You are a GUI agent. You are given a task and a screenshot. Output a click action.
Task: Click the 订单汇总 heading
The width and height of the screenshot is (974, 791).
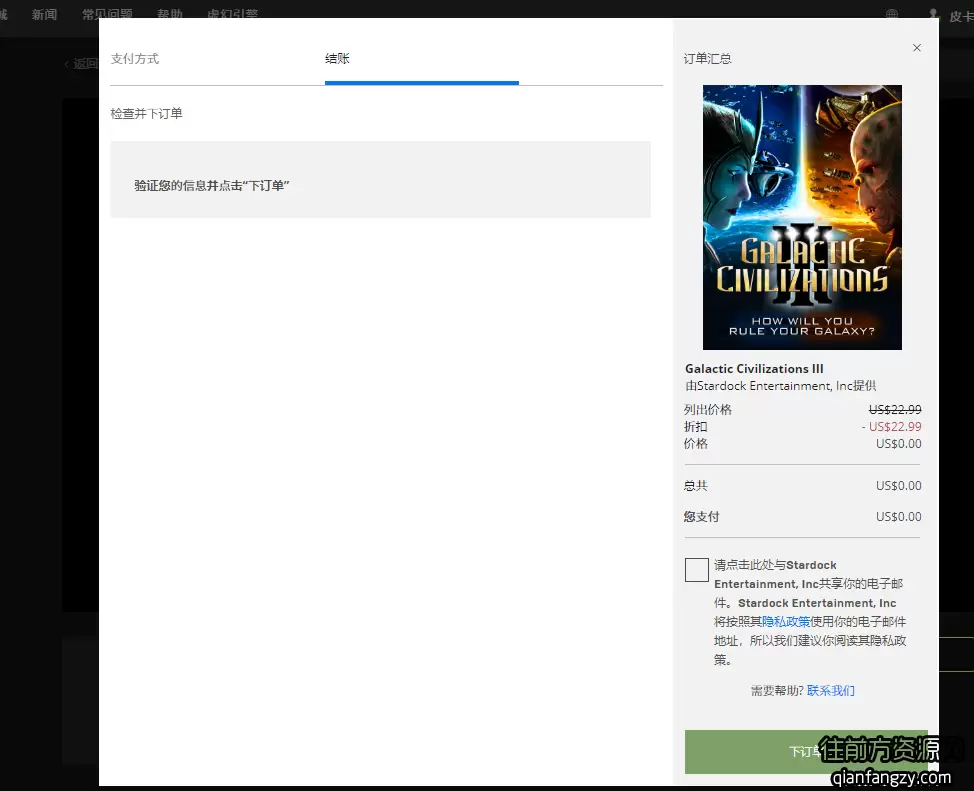pos(708,59)
